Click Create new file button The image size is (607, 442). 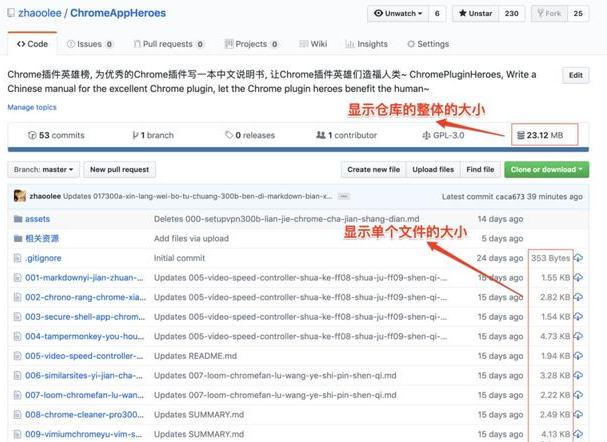[x=374, y=170]
